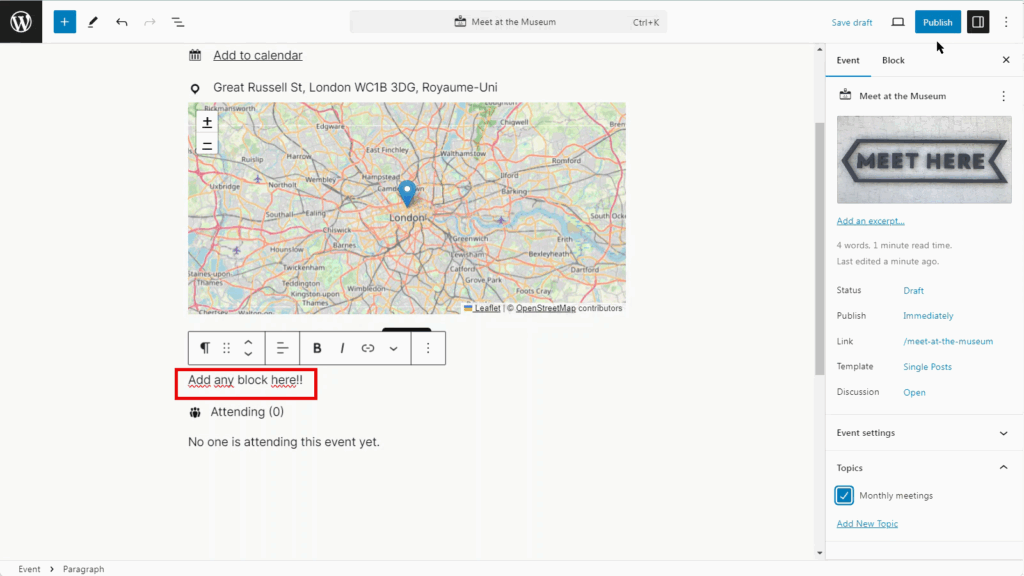Select the pencil Tools icon

pyautogui.click(x=93, y=22)
